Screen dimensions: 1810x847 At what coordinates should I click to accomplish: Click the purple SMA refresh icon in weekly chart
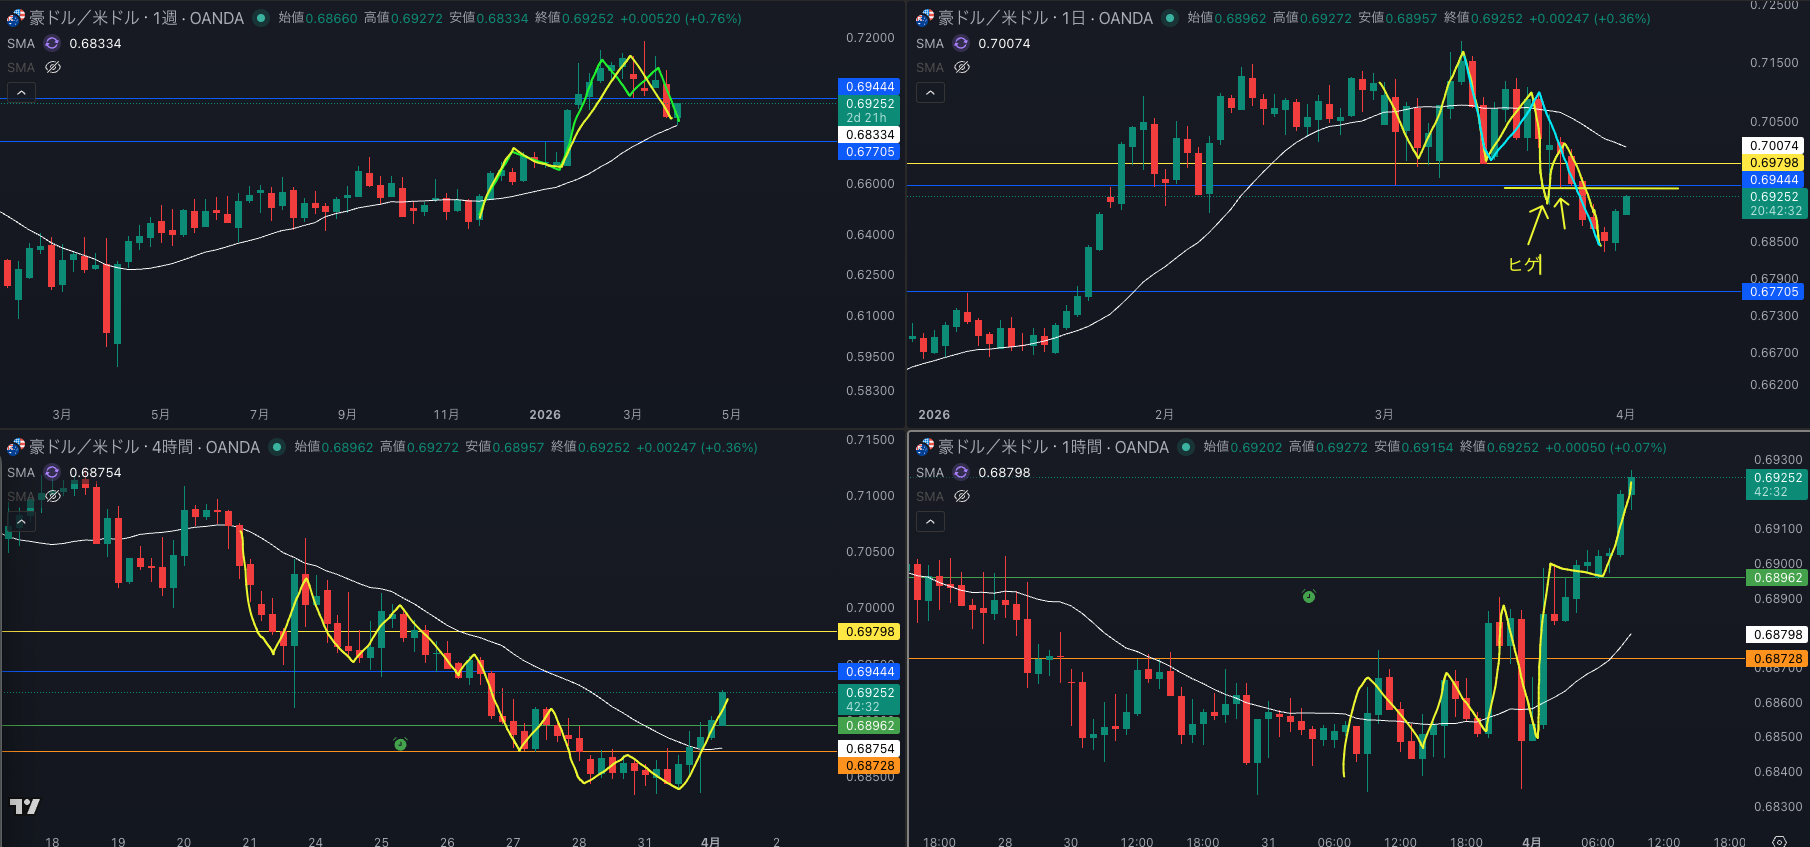[x=52, y=43]
